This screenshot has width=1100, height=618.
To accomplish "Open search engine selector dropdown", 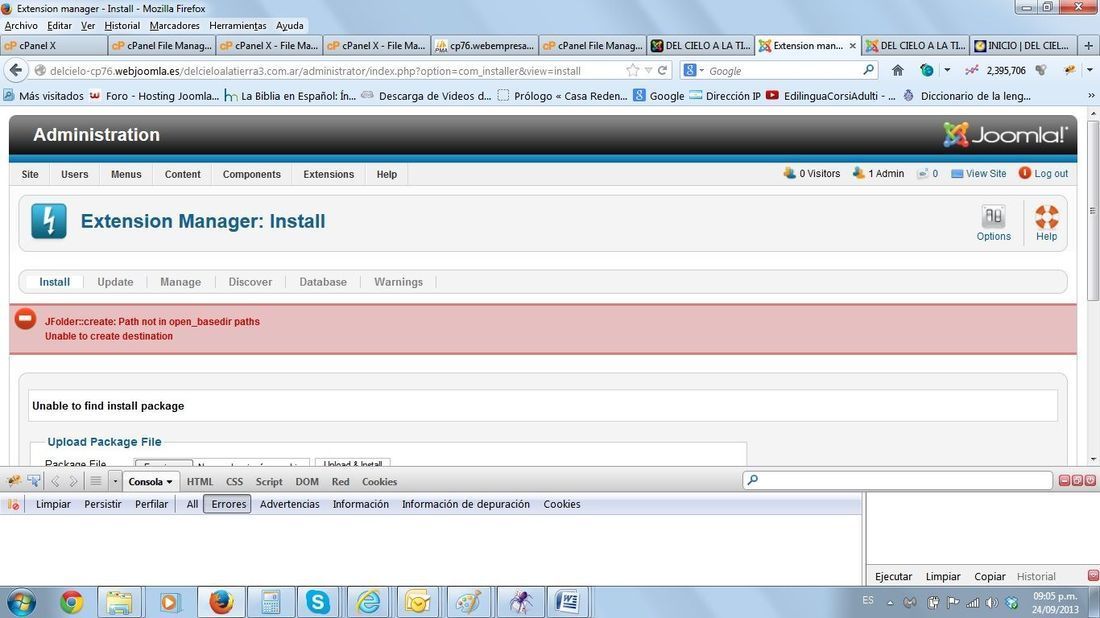I will [702, 70].
